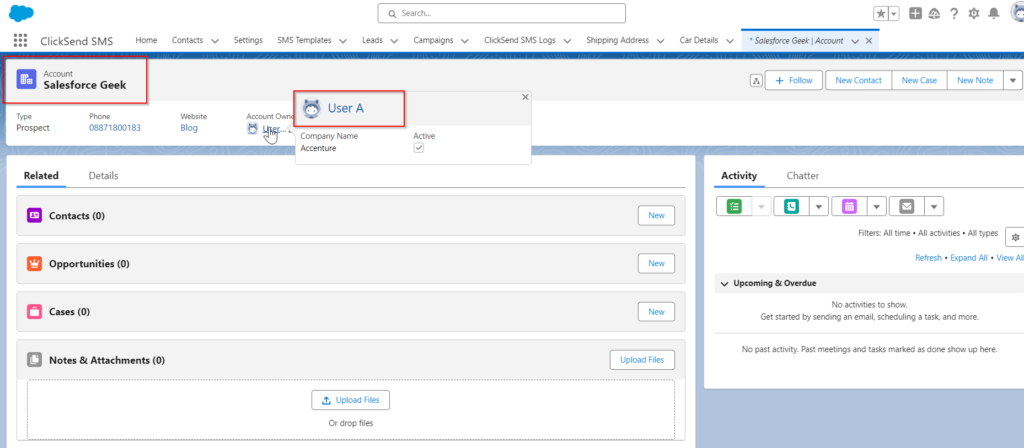This screenshot has height=448, width=1024.
Task: Open the SMS Templates nav dropdown chevron
Action: 343,40
